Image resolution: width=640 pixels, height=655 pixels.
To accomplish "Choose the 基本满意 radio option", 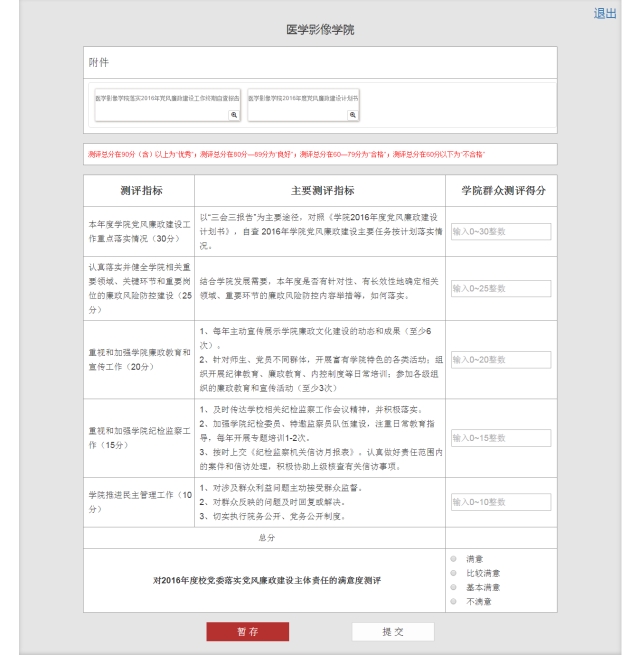I will 454,587.
